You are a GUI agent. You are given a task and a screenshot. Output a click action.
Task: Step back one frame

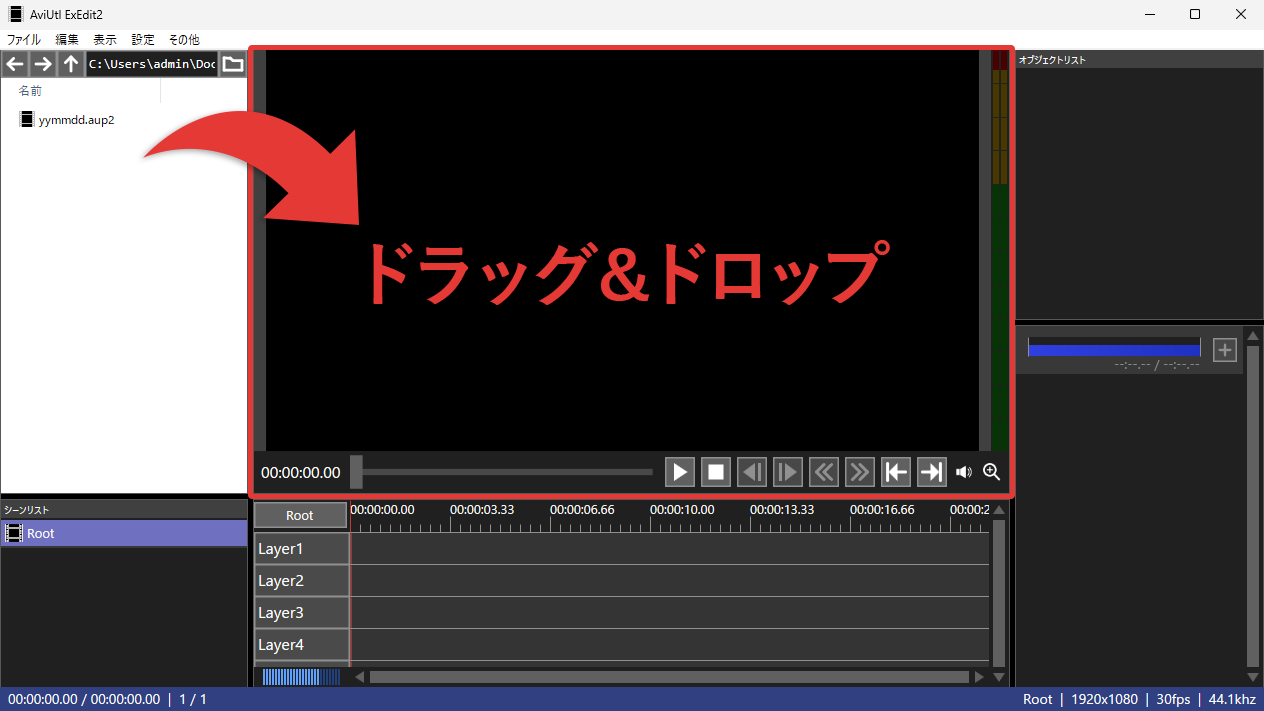coord(752,472)
